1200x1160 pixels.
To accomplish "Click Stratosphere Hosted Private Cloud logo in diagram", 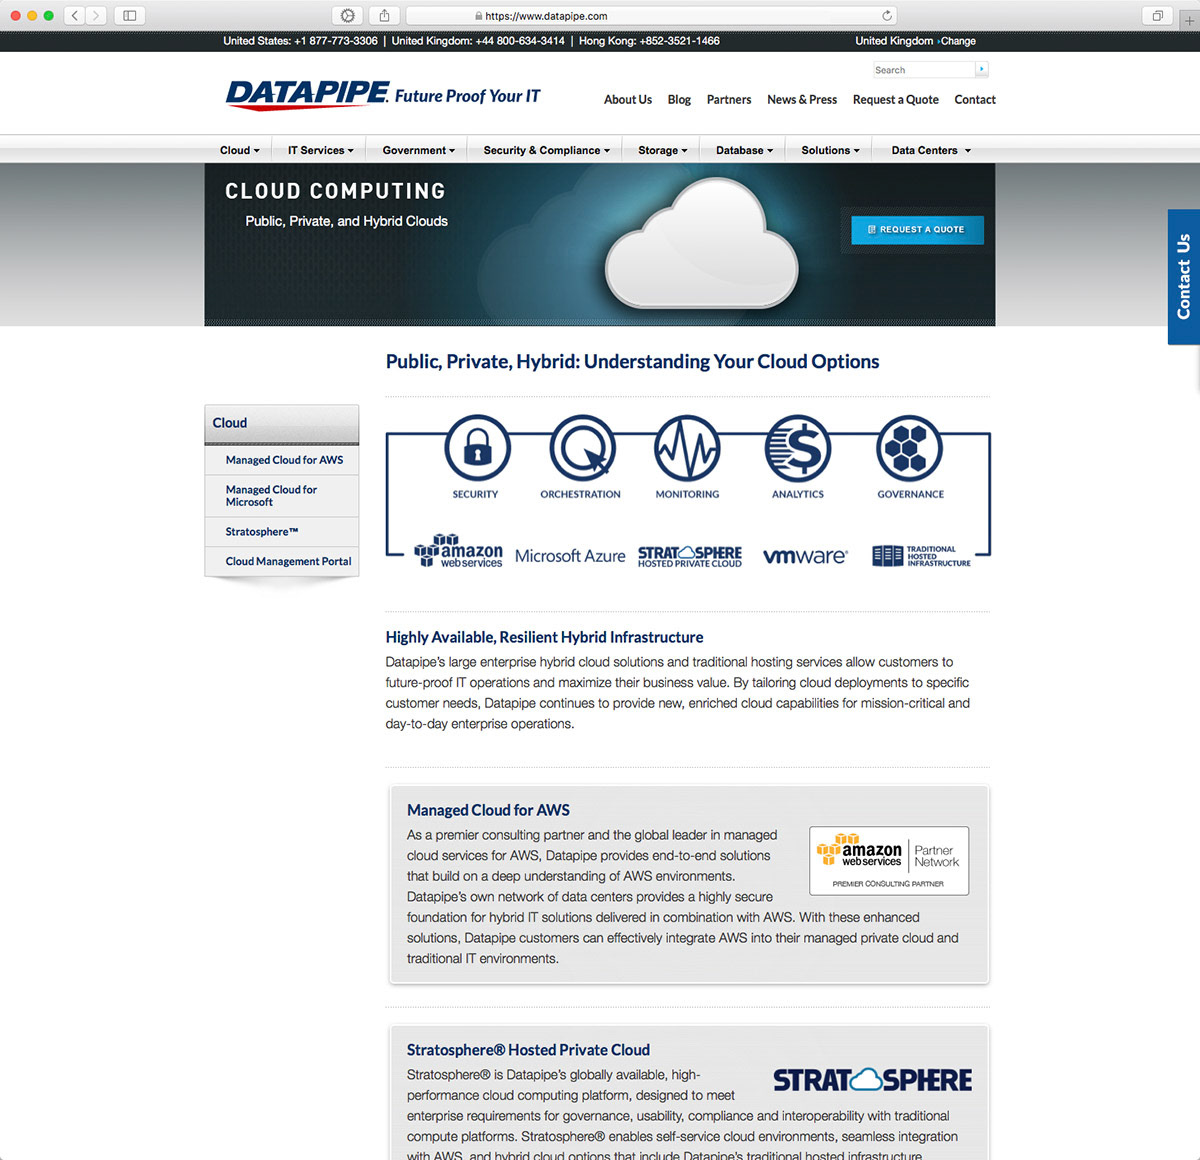I will tap(690, 556).
